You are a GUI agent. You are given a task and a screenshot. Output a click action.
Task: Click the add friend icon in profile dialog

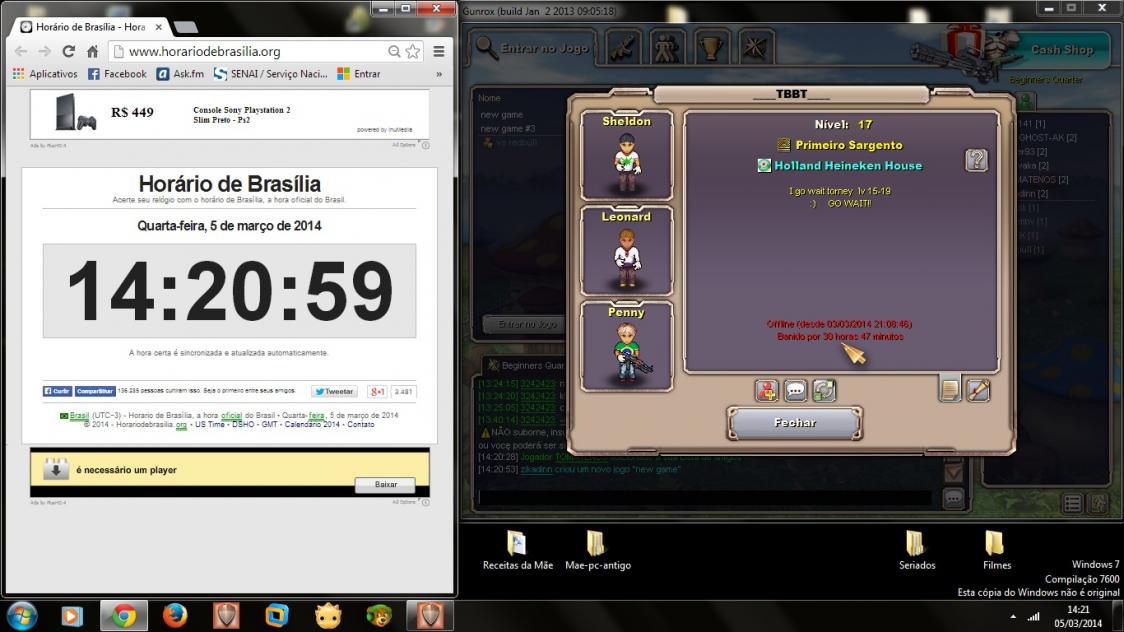(x=767, y=390)
